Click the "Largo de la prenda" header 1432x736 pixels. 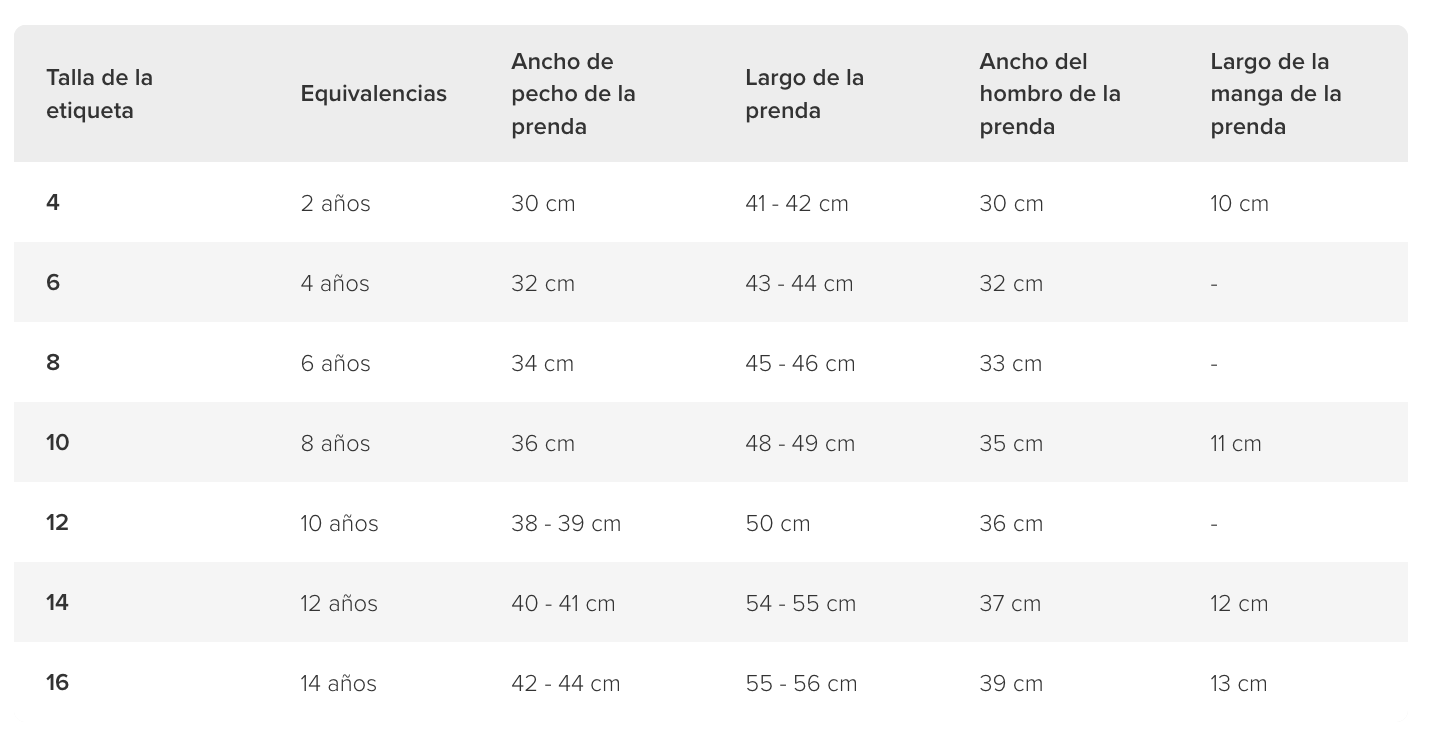click(x=804, y=94)
